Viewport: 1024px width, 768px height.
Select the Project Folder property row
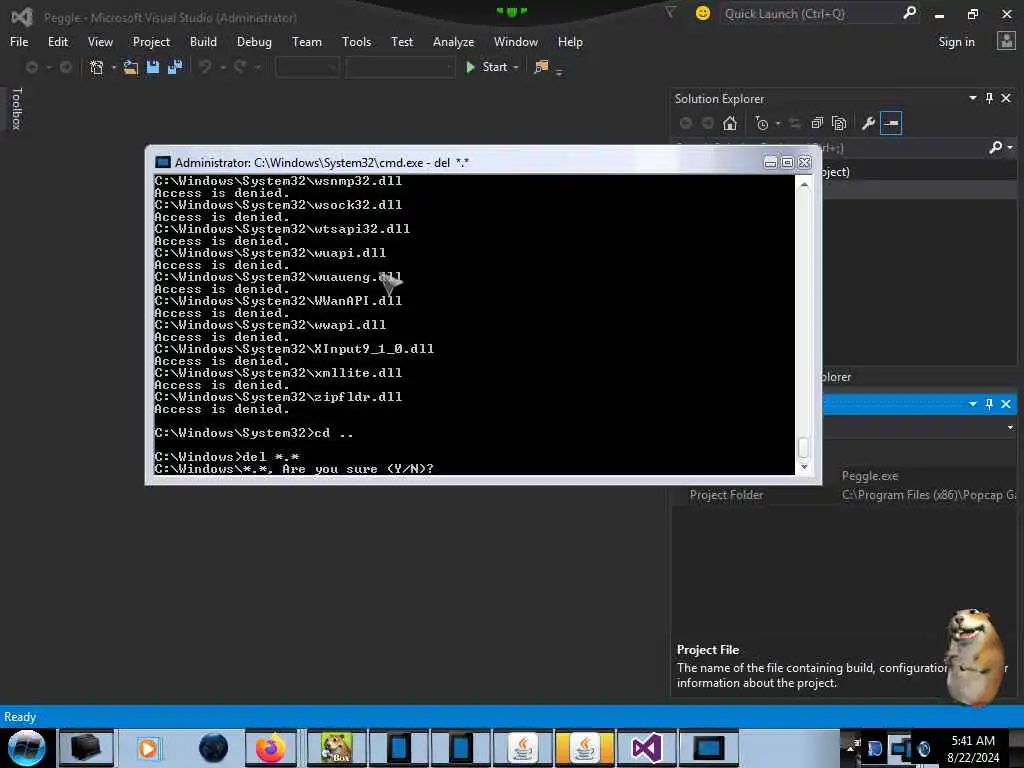(844, 495)
